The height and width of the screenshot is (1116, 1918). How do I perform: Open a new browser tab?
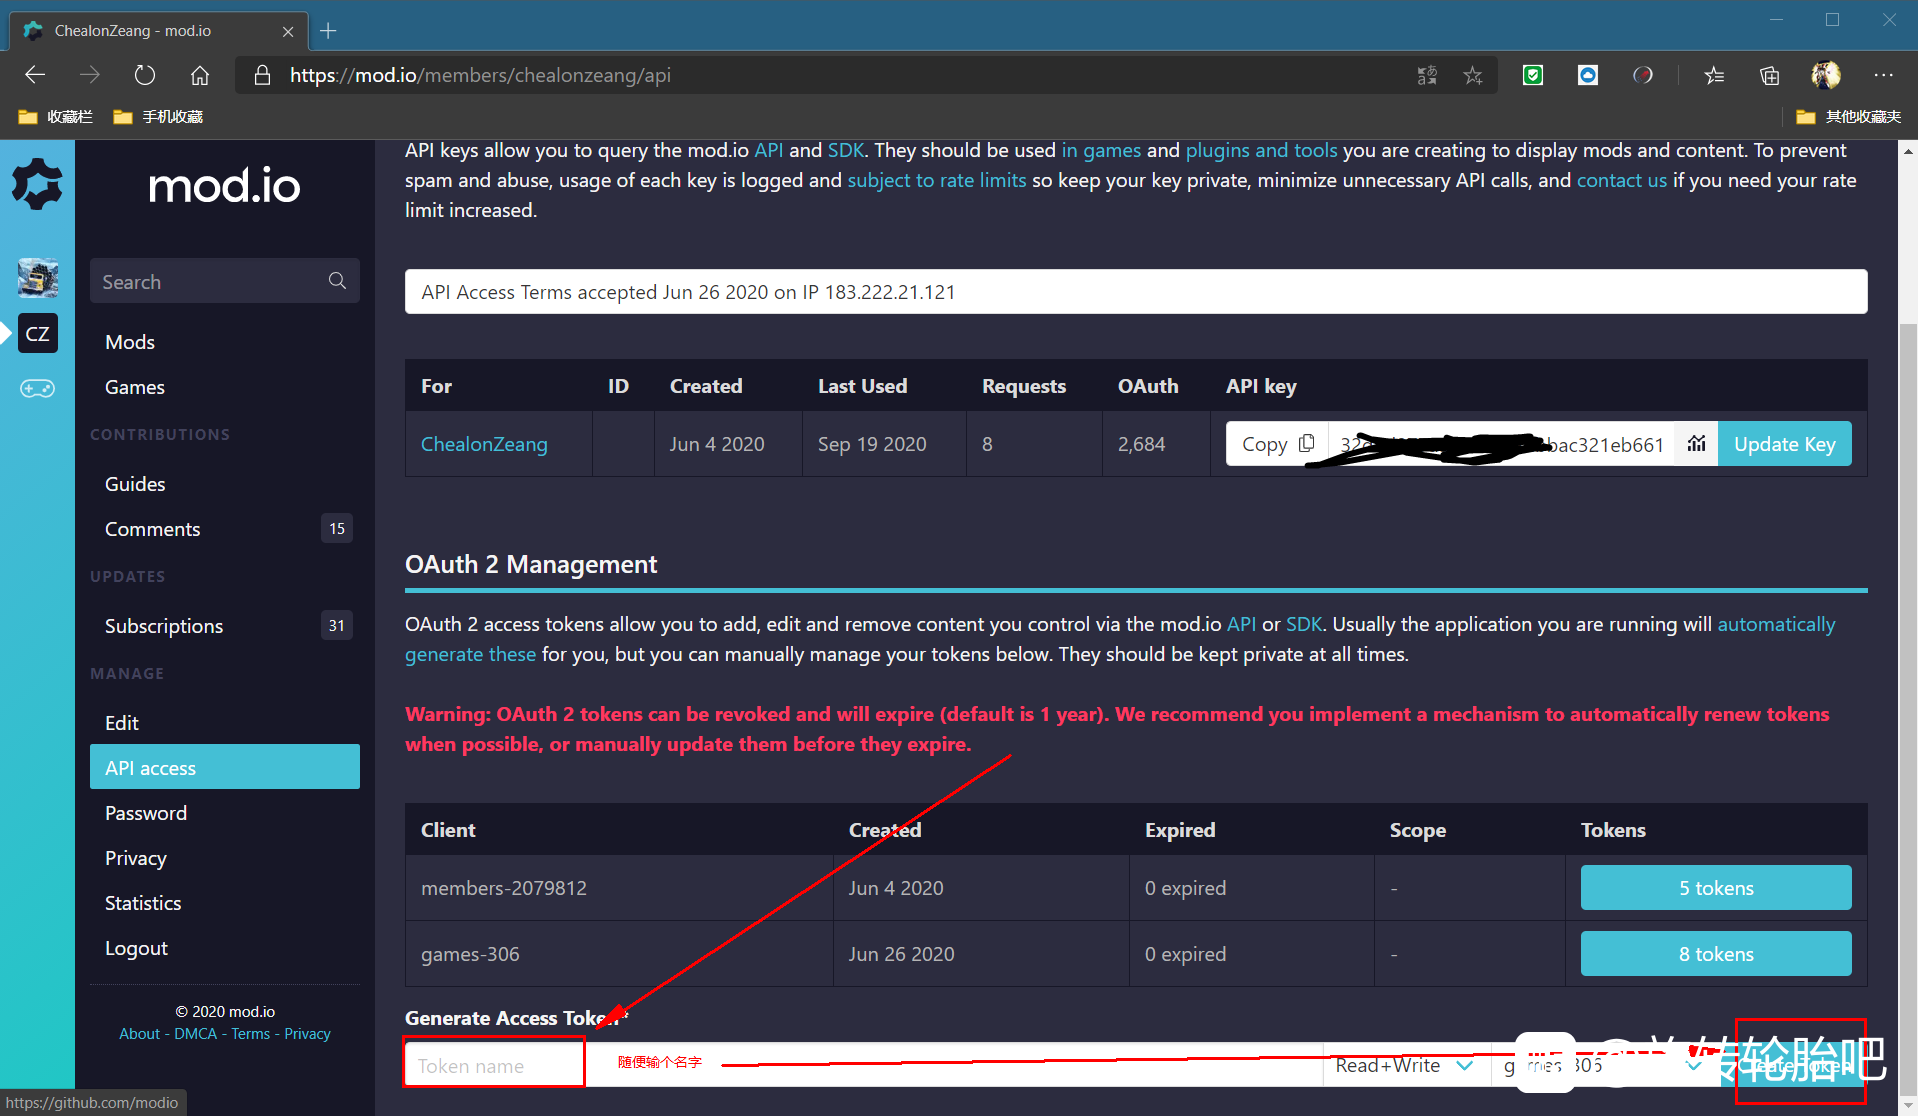328,31
